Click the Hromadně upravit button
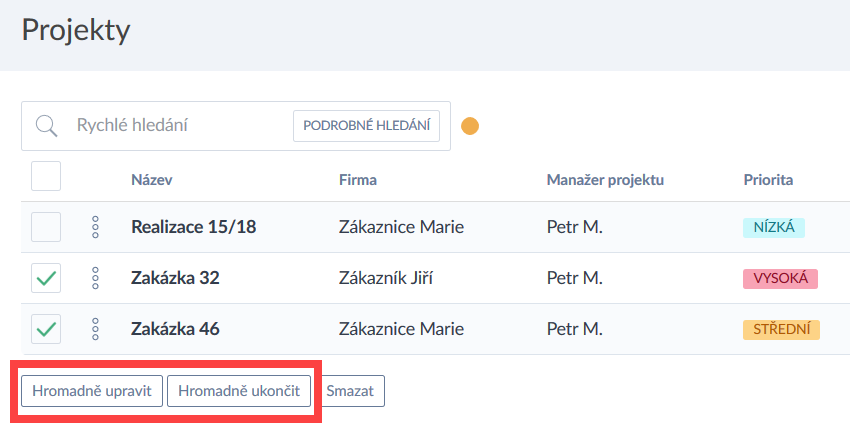The width and height of the screenshot is (850, 431). click(x=92, y=391)
